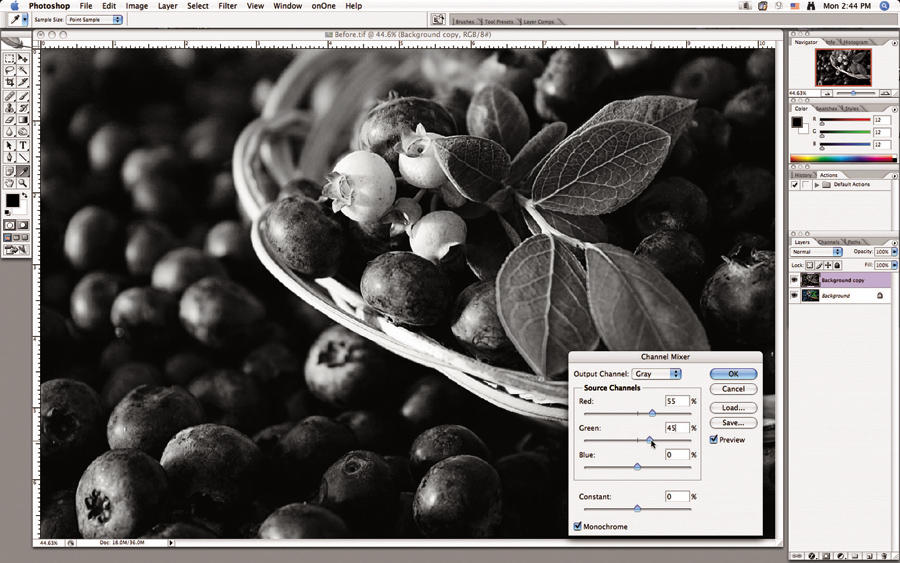Image resolution: width=900 pixels, height=563 pixels.
Task: Hide the Background copy layer
Action: [794, 280]
